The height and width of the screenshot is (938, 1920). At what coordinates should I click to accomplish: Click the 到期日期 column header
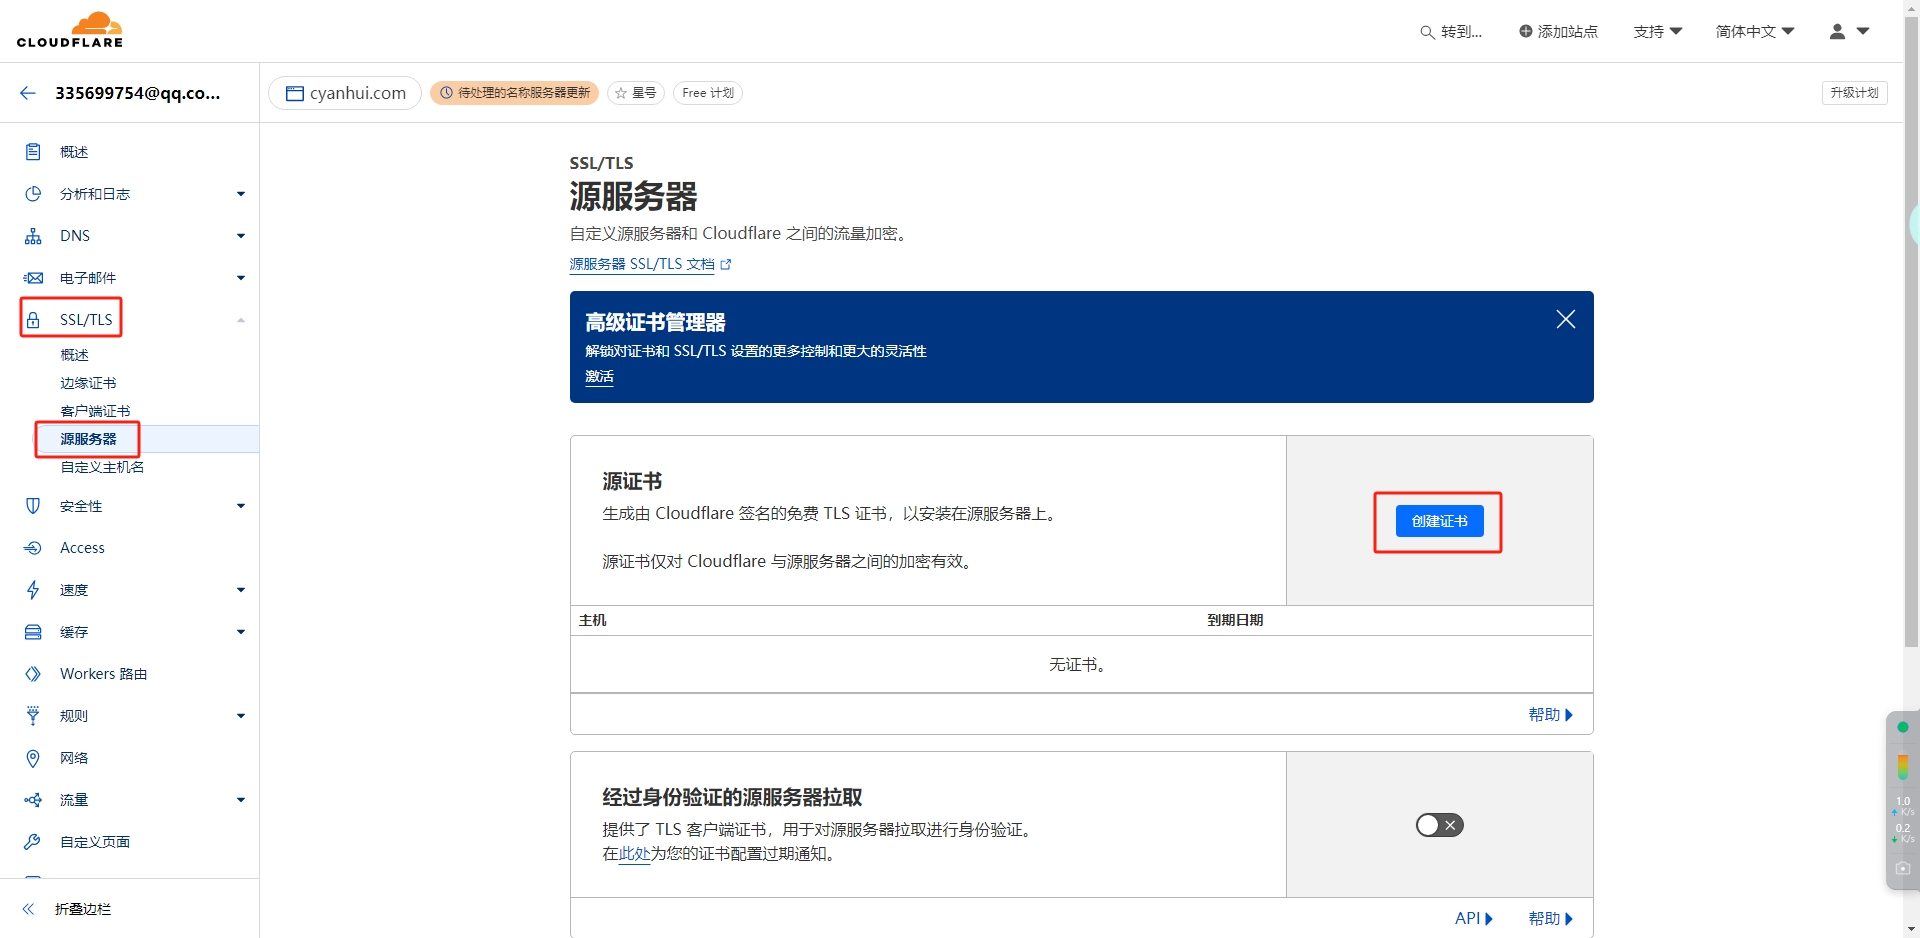tap(1235, 620)
